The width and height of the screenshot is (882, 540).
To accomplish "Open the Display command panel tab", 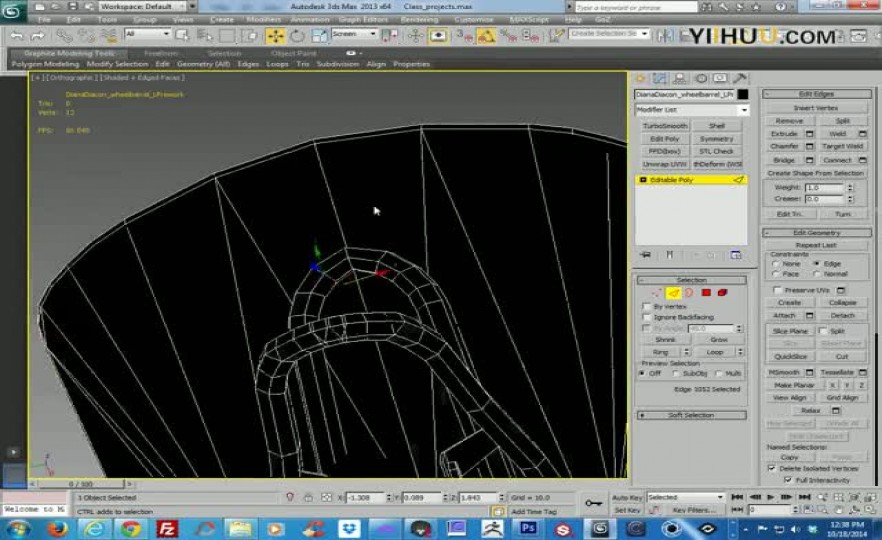I will pos(720,79).
